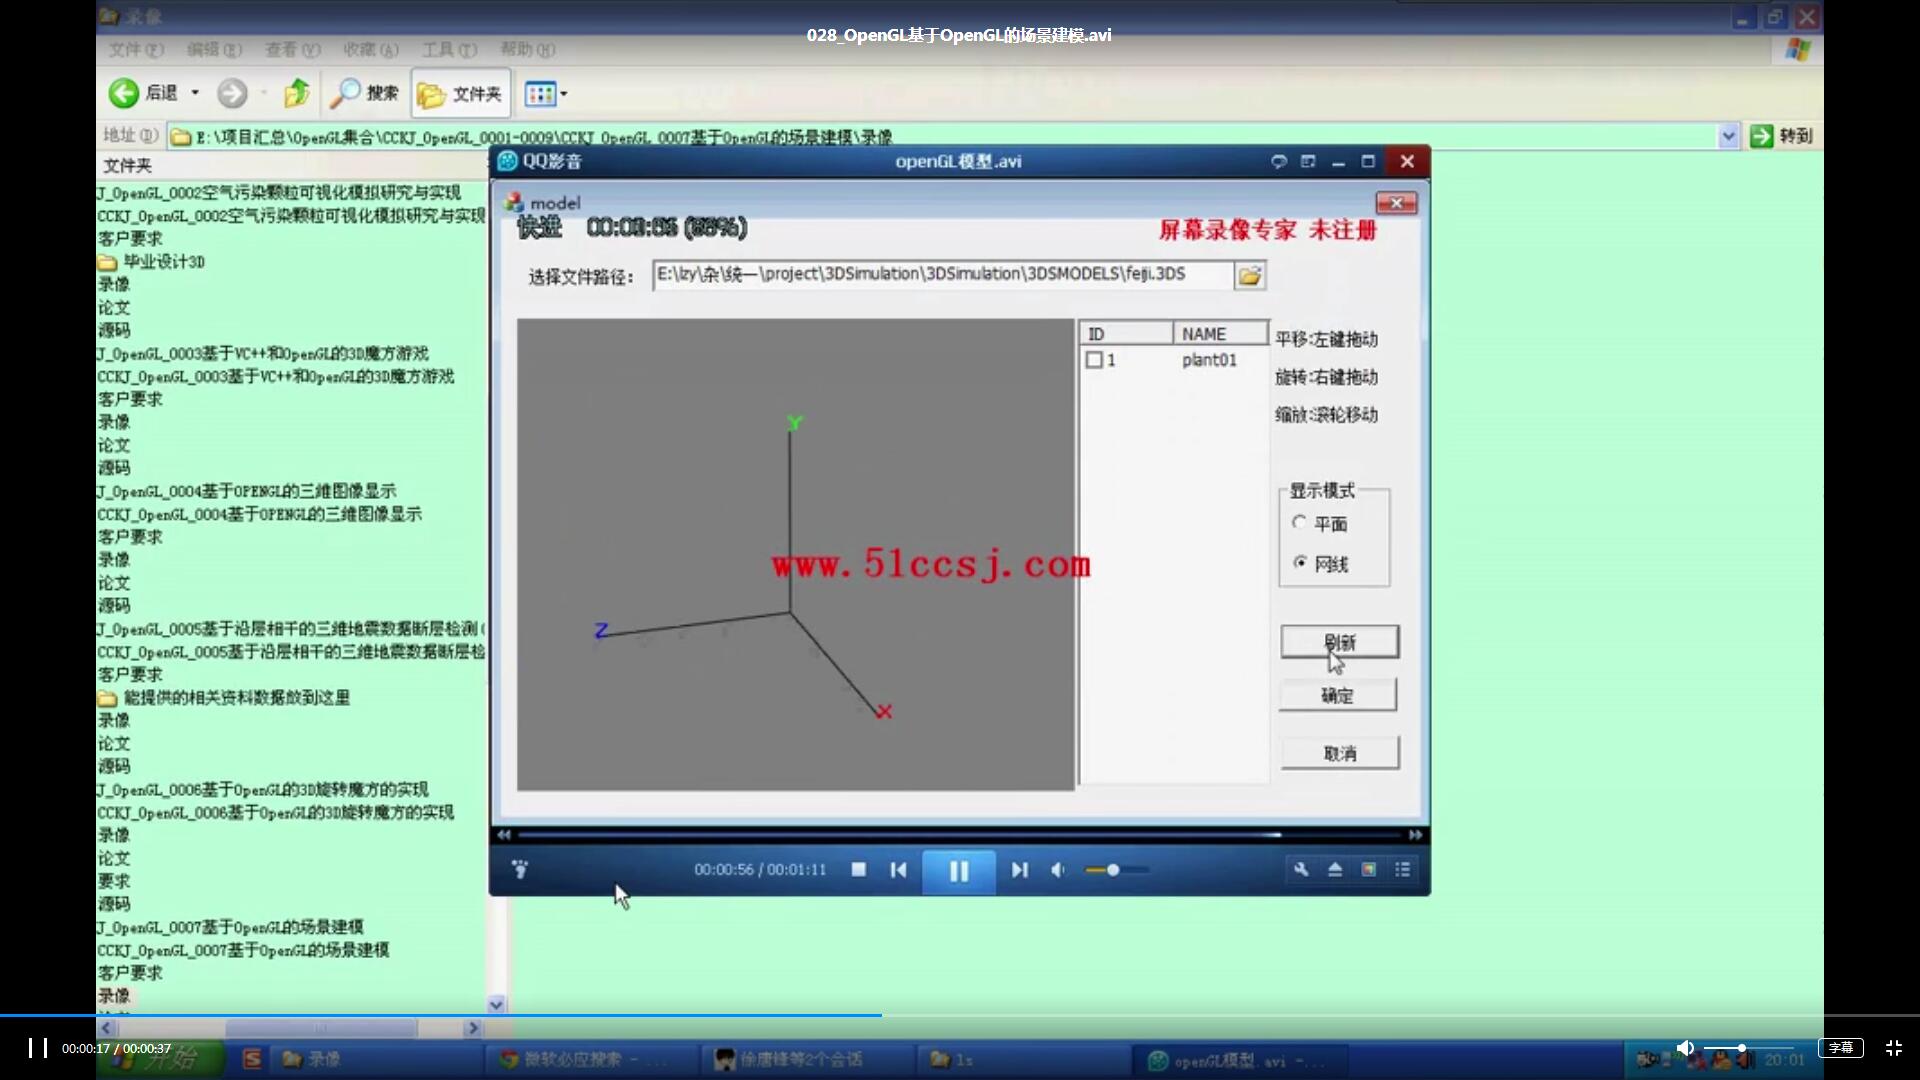1920x1080 pixels.
Task: Adjust the QQ影音 volume slider
Action: 1117,870
